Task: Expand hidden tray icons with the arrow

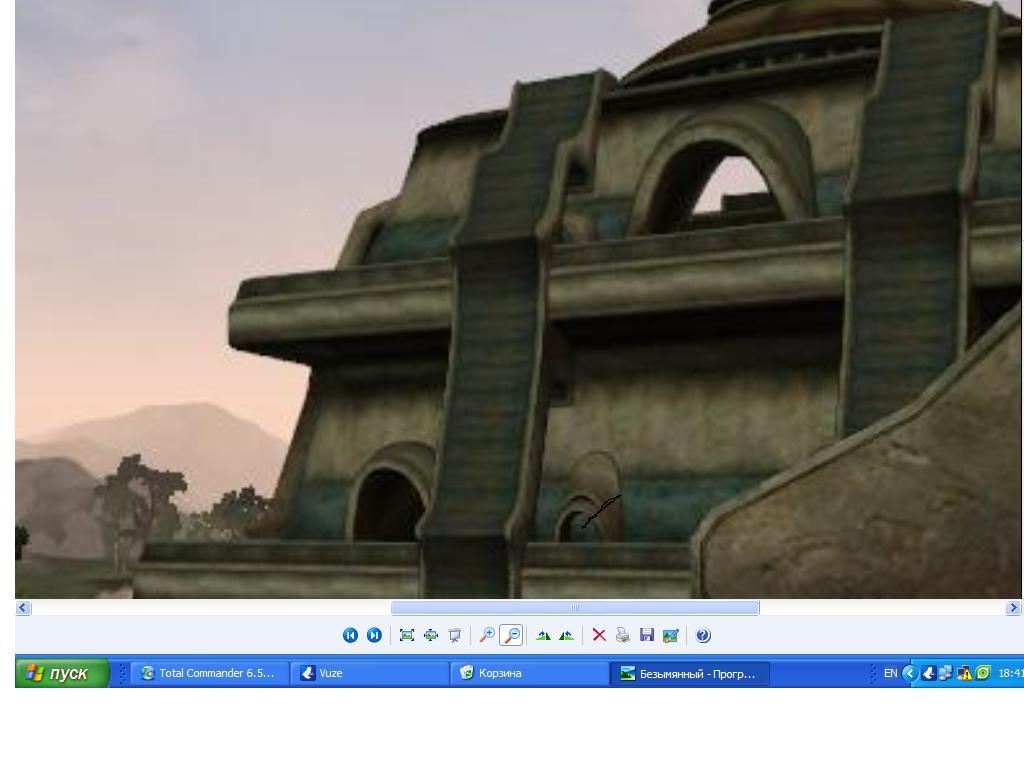Action: (910, 673)
